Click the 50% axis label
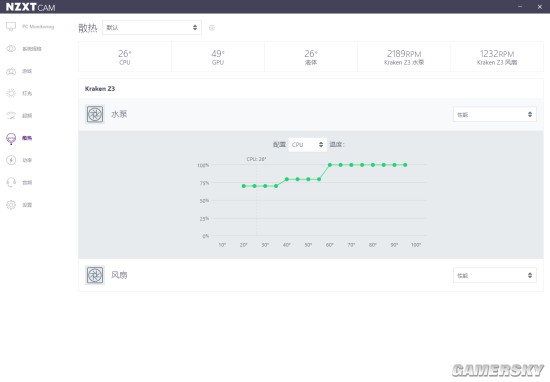This screenshot has width=550, height=382. click(204, 201)
